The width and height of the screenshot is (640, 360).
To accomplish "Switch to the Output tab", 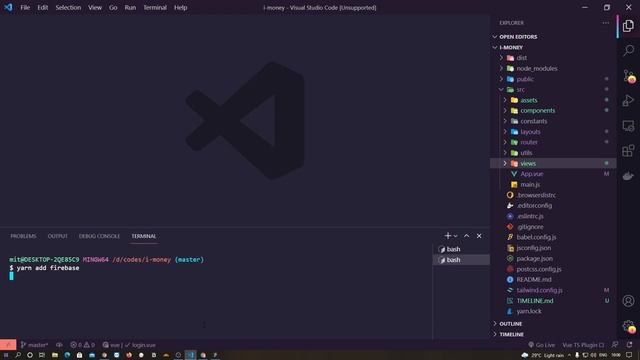I will pyautogui.click(x=58, y=236).
